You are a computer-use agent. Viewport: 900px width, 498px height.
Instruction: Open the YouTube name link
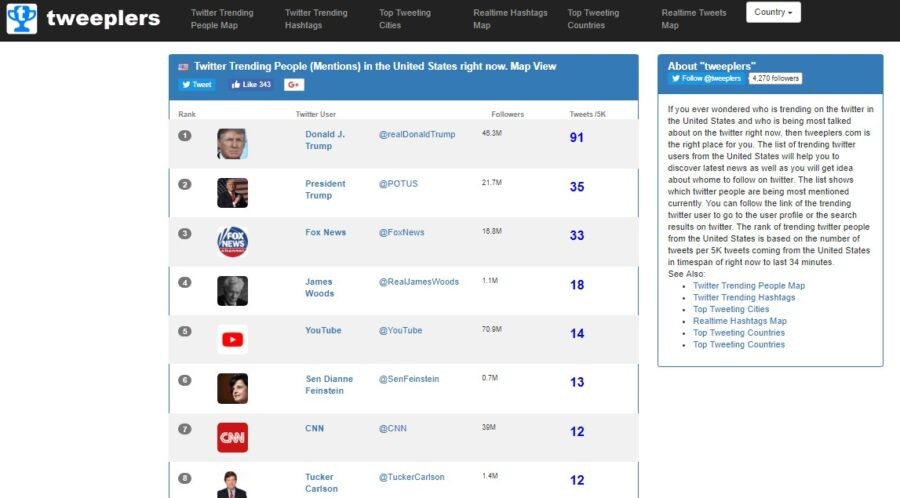click(323, 330)
